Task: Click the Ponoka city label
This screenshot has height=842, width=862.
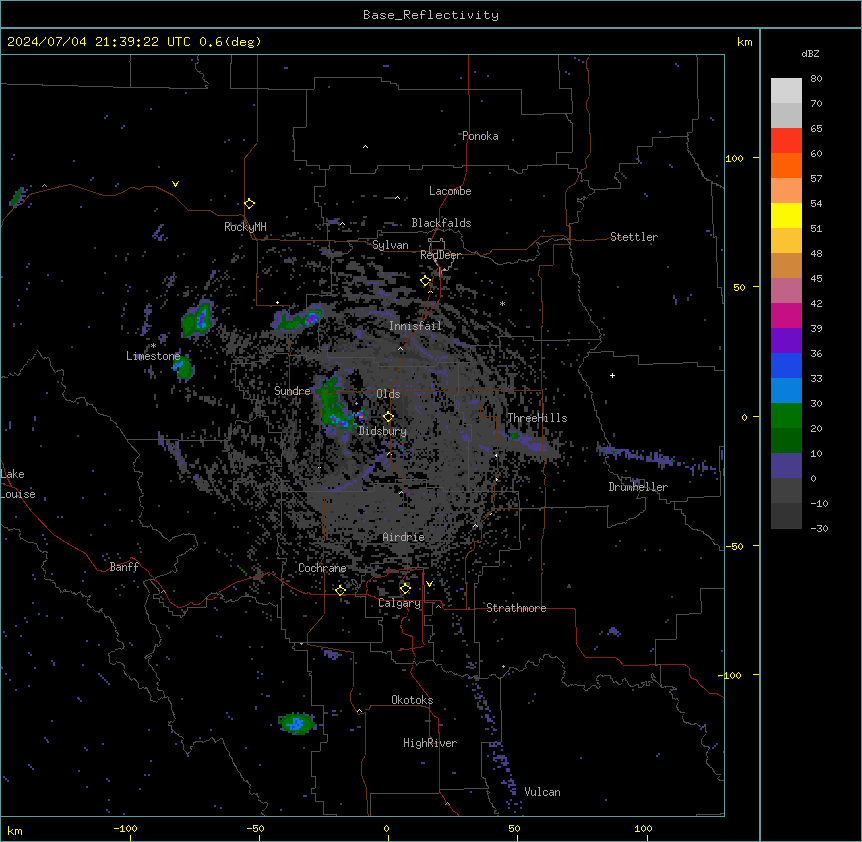Action: (480, 136)
